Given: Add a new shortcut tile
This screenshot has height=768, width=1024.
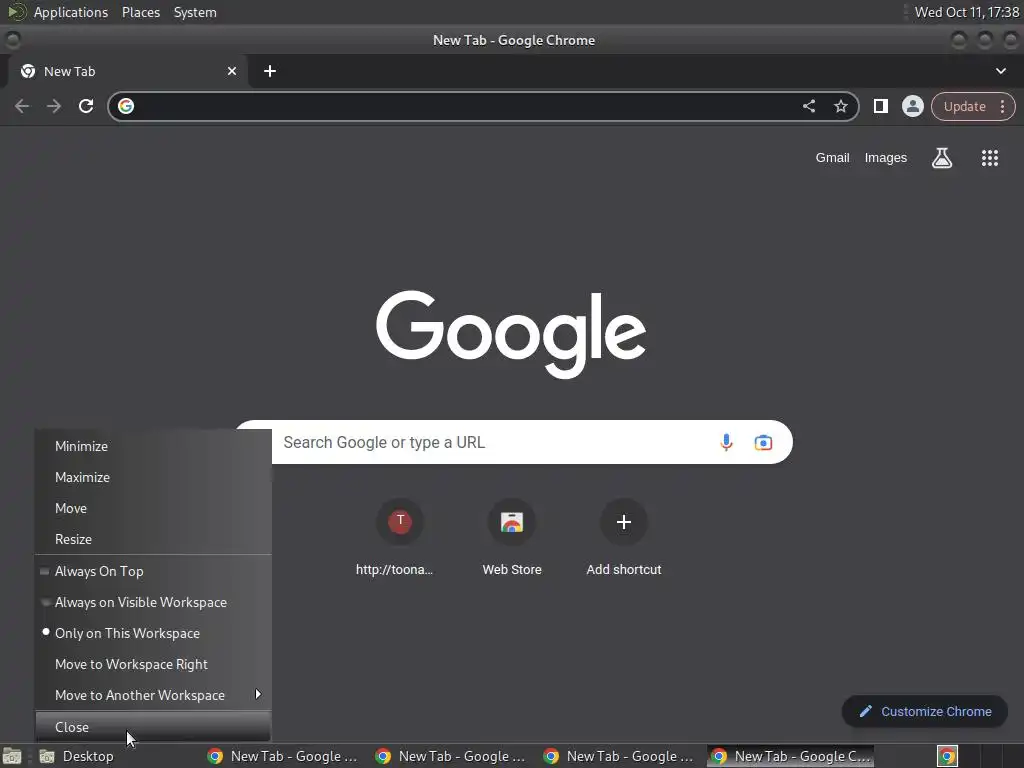Looking at the screenshot, I should pos(624,539).
